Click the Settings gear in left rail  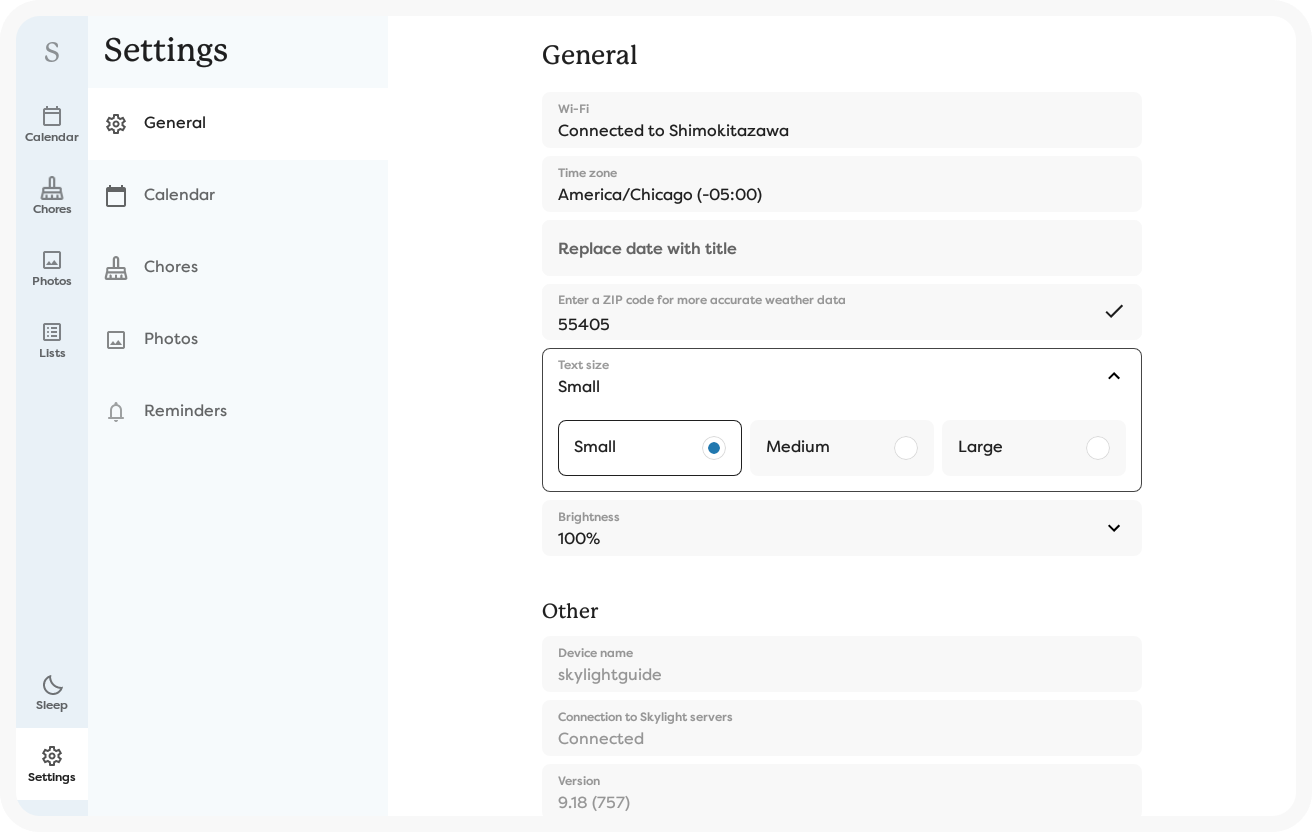(52, 764)
